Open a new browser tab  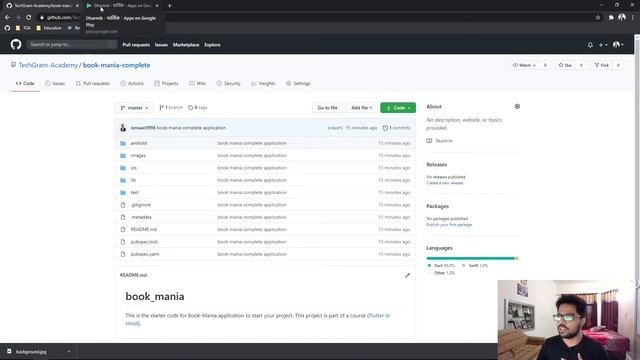169,6
